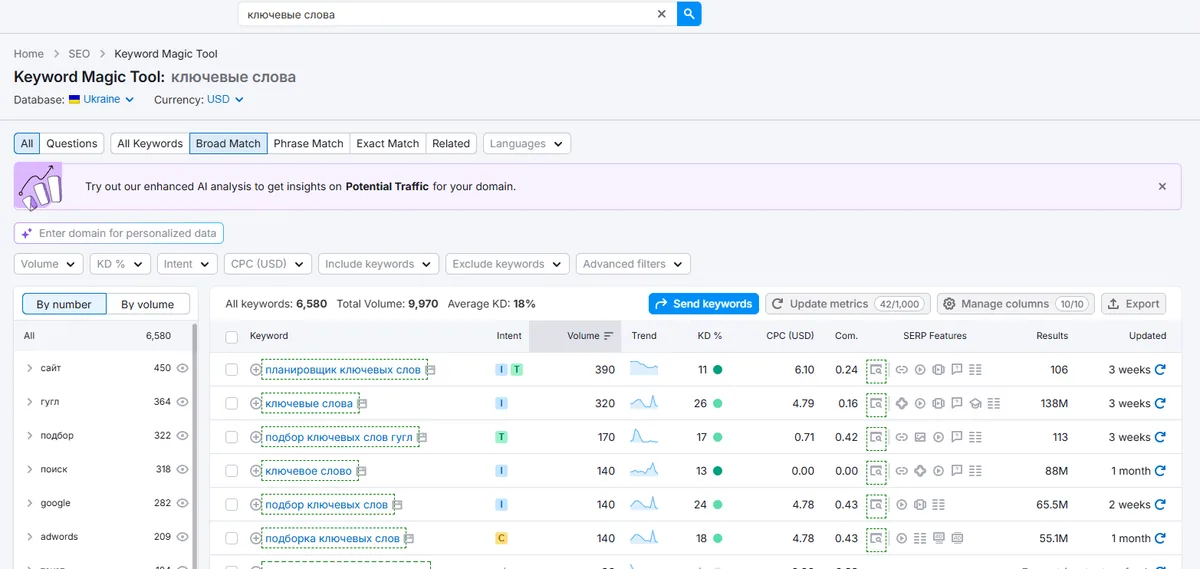Open keyword page icon beside ключевое слово
Screen dimensions: 1200x569
pyautogui.click(x=361, y=471)
